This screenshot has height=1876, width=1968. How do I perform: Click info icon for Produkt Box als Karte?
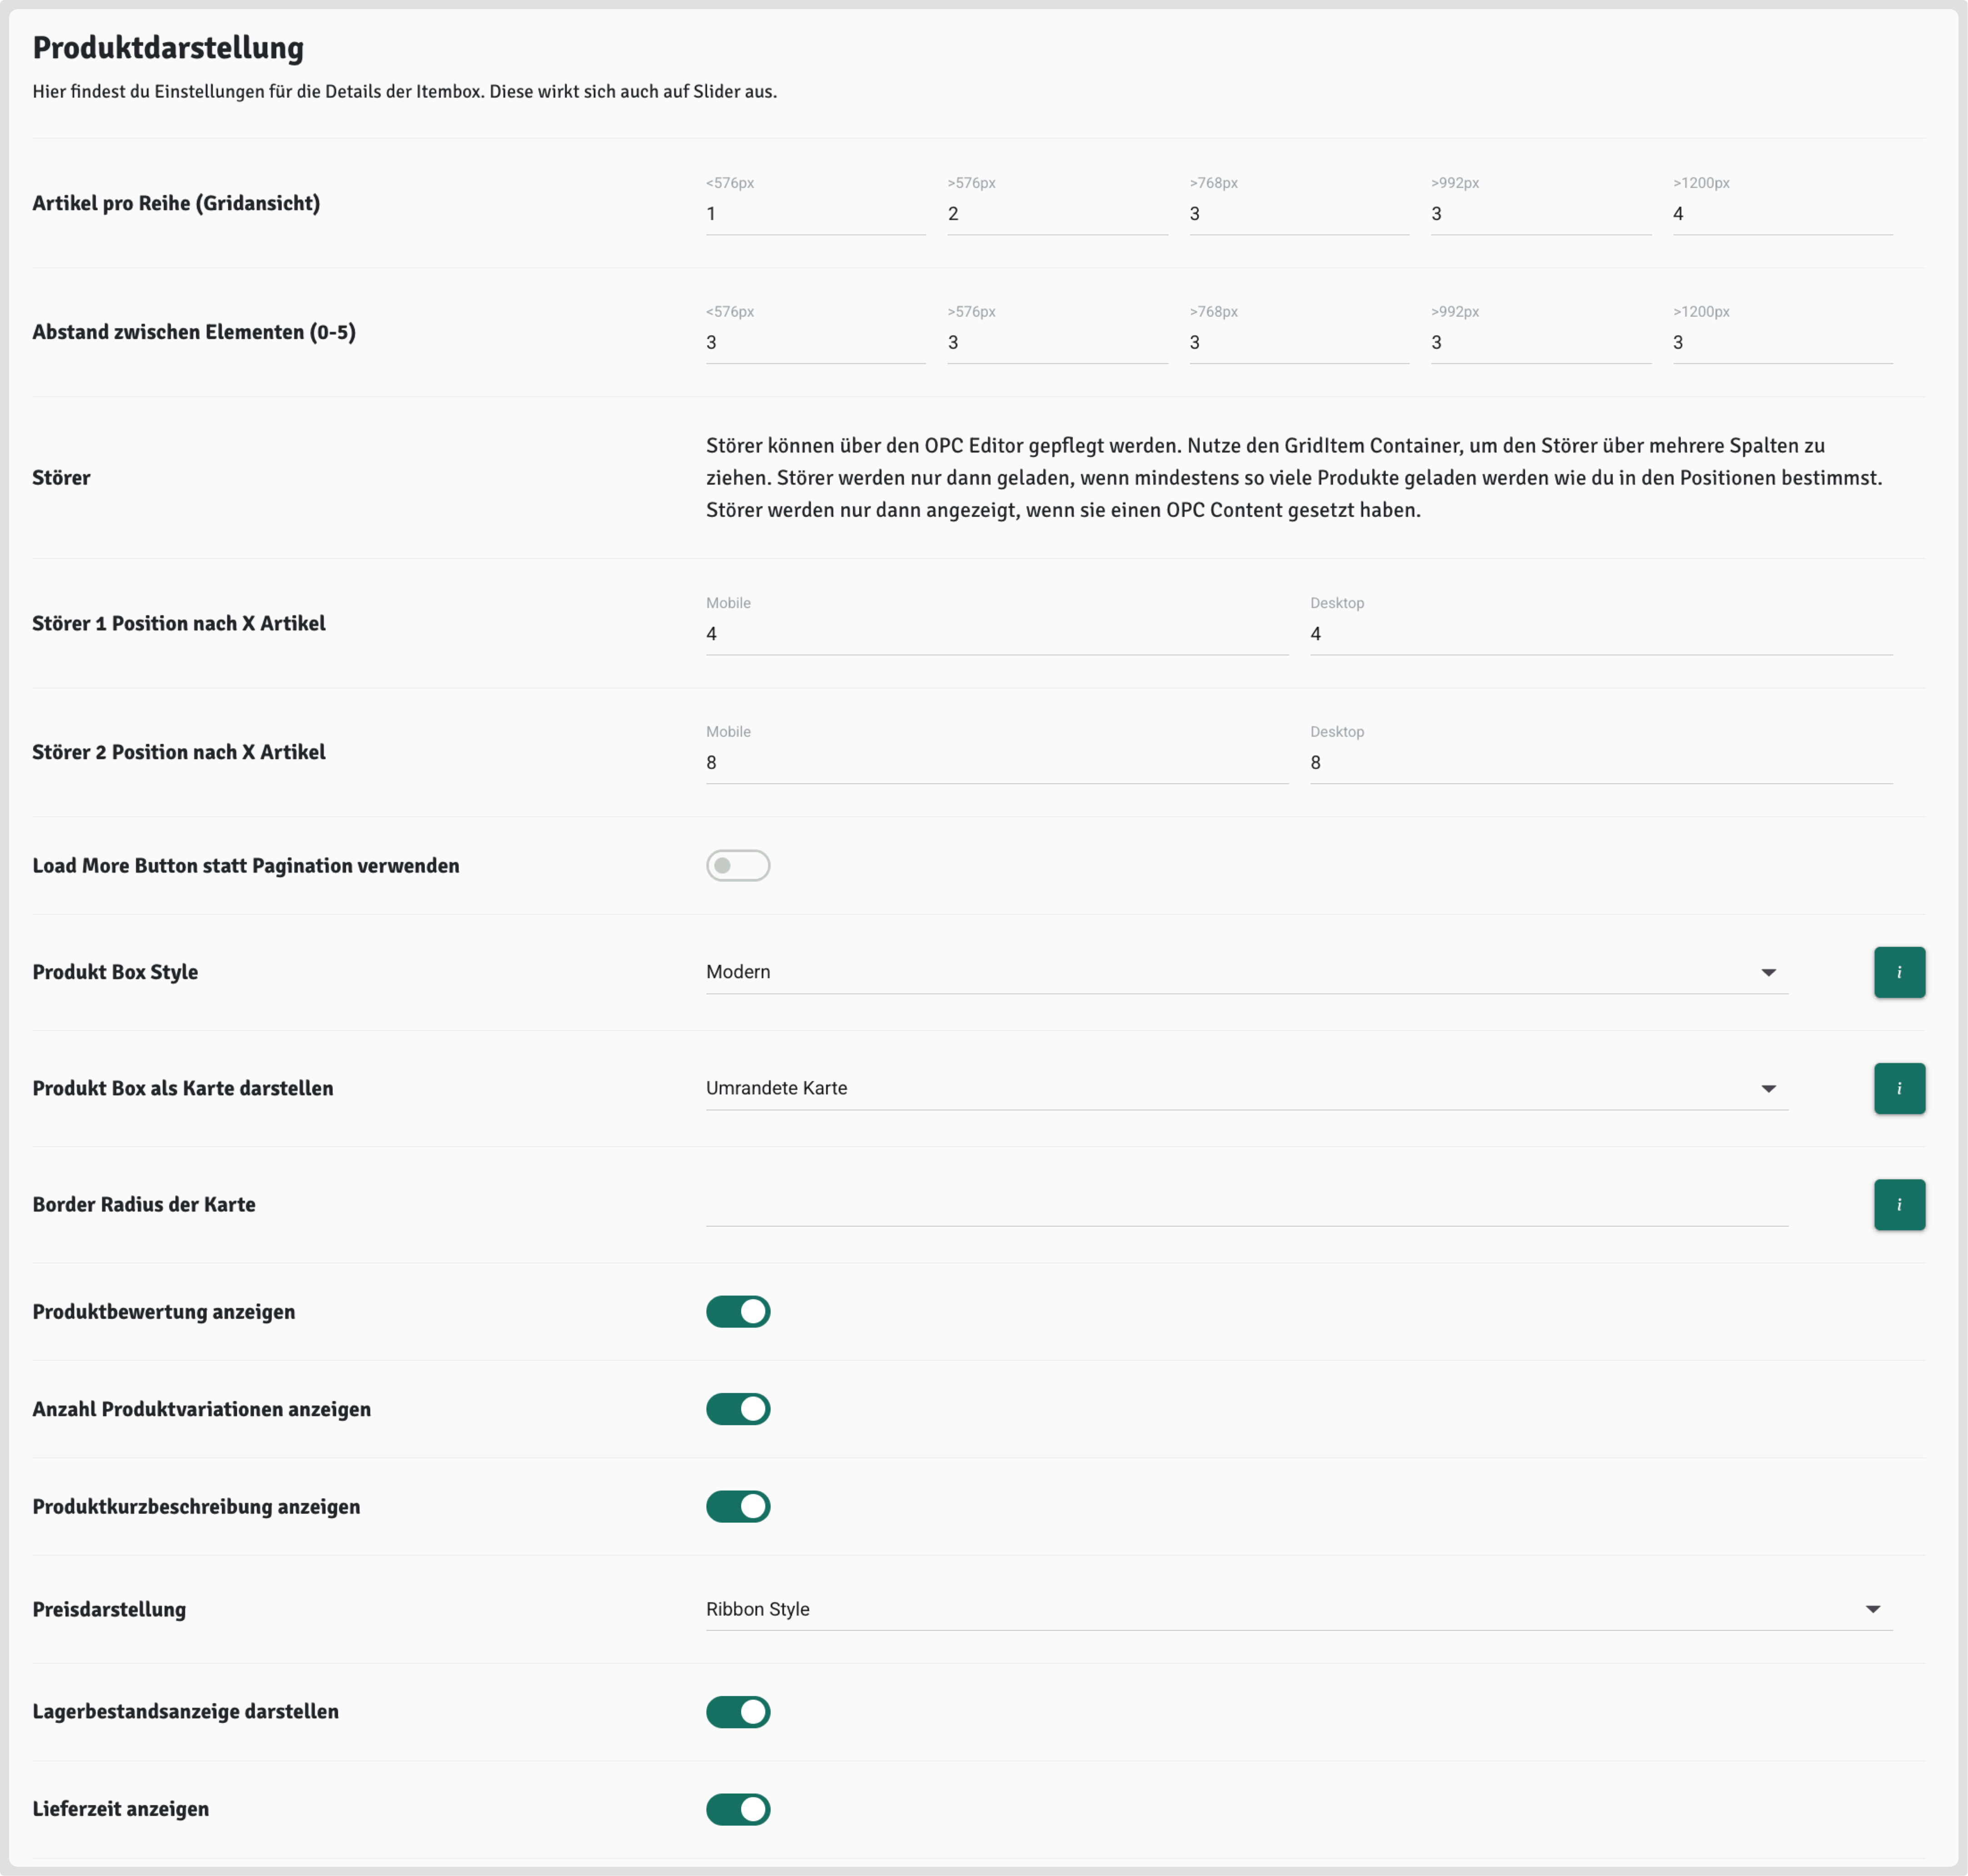pos(1898,1088)
